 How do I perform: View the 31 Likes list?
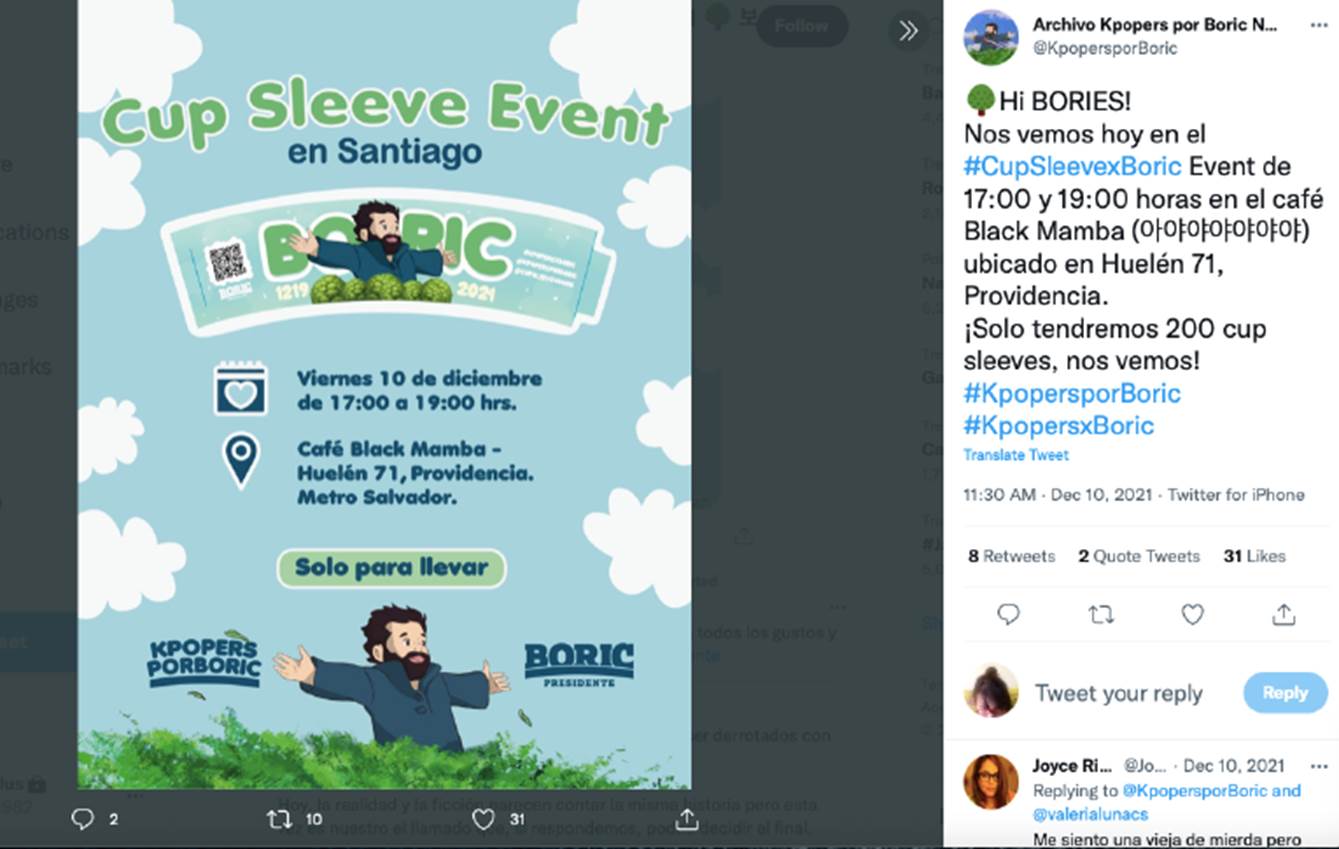1254,556
